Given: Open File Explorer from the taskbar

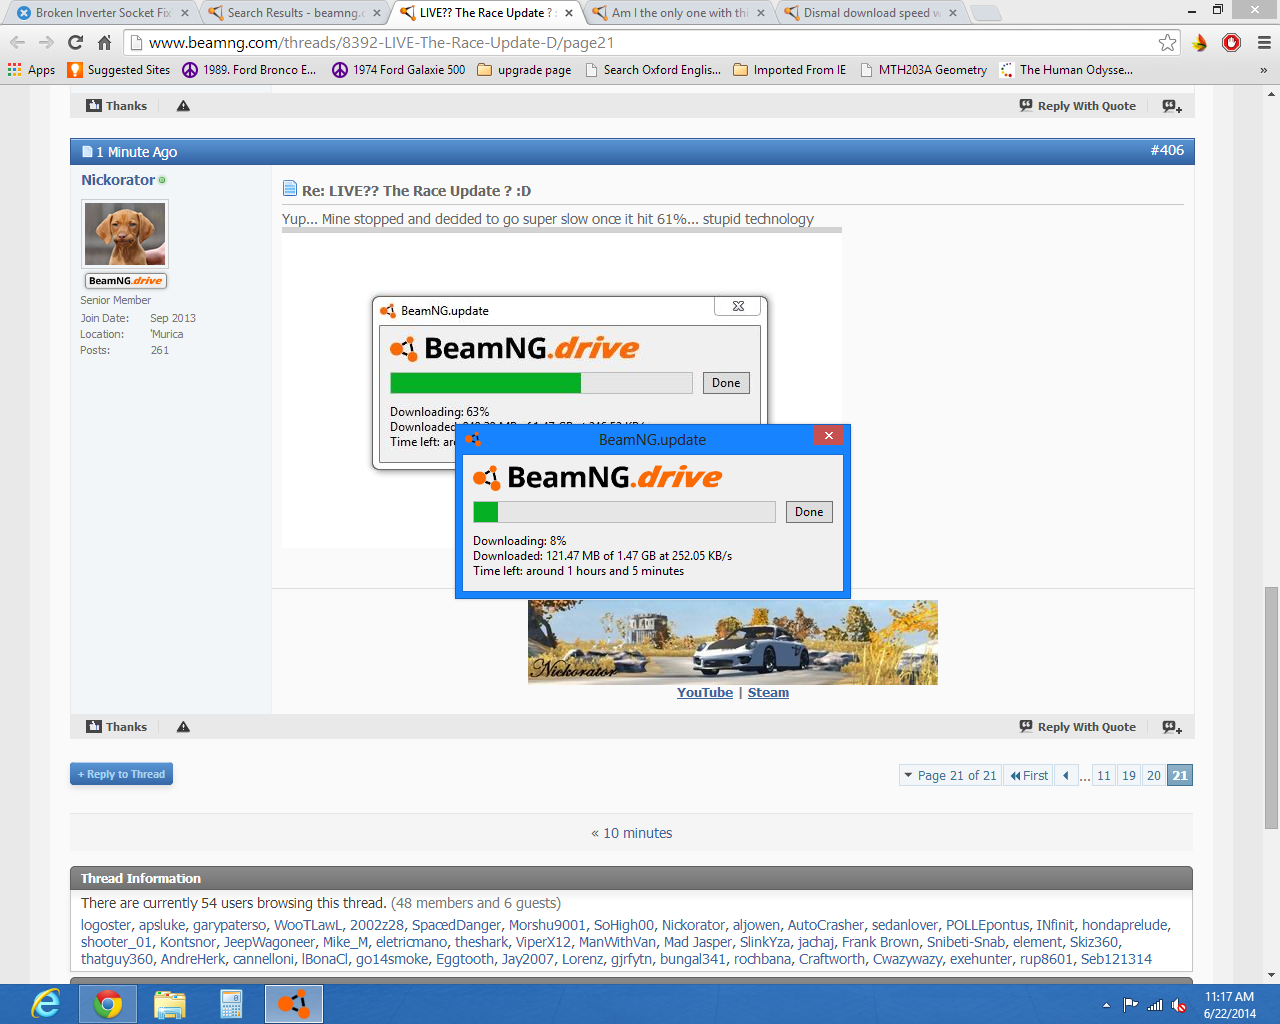Looking at the screenshot, I should (x=170, y=1004).
